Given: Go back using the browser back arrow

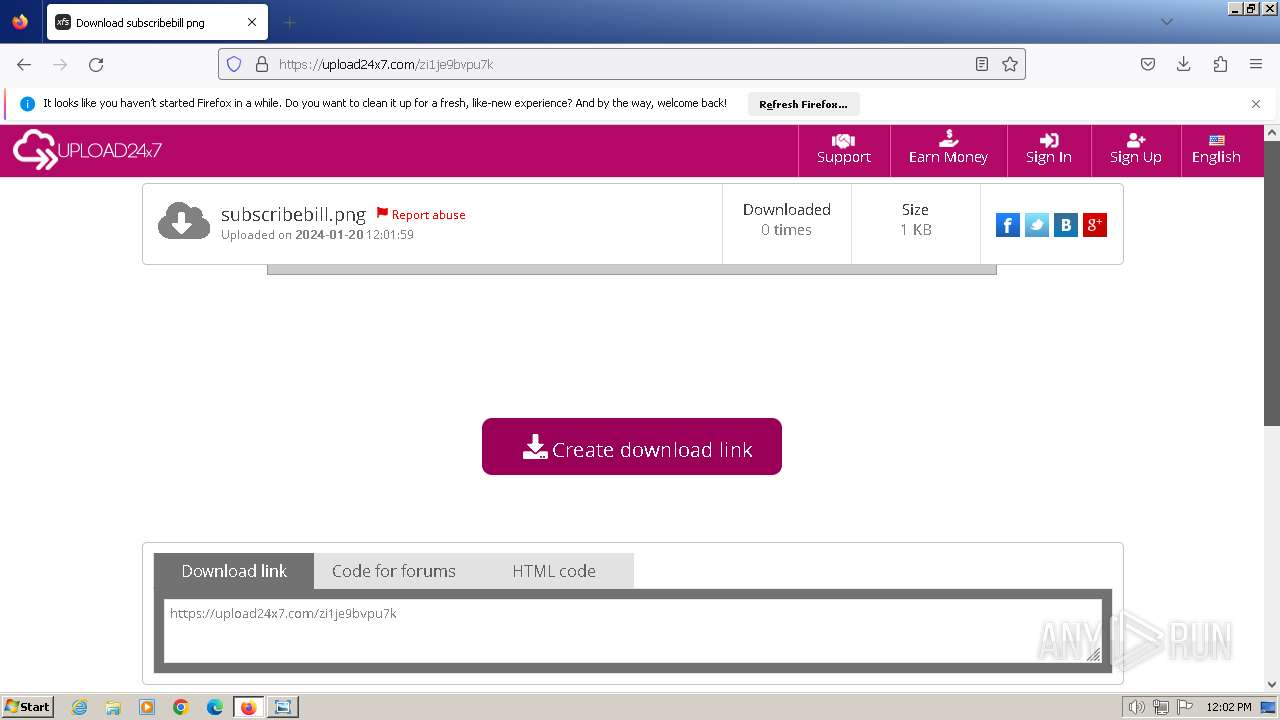Looking at the screenshot, I should point(24,64).
